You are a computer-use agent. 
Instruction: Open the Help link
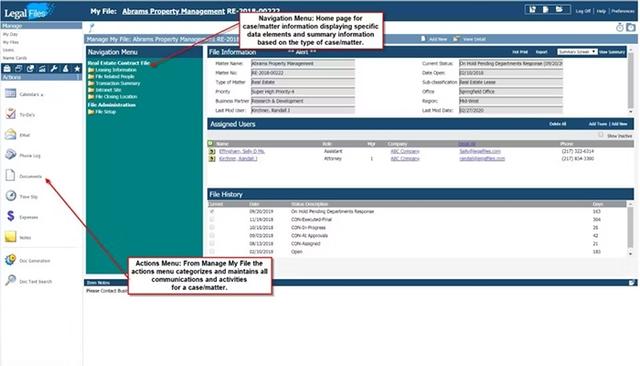point(601,11)
